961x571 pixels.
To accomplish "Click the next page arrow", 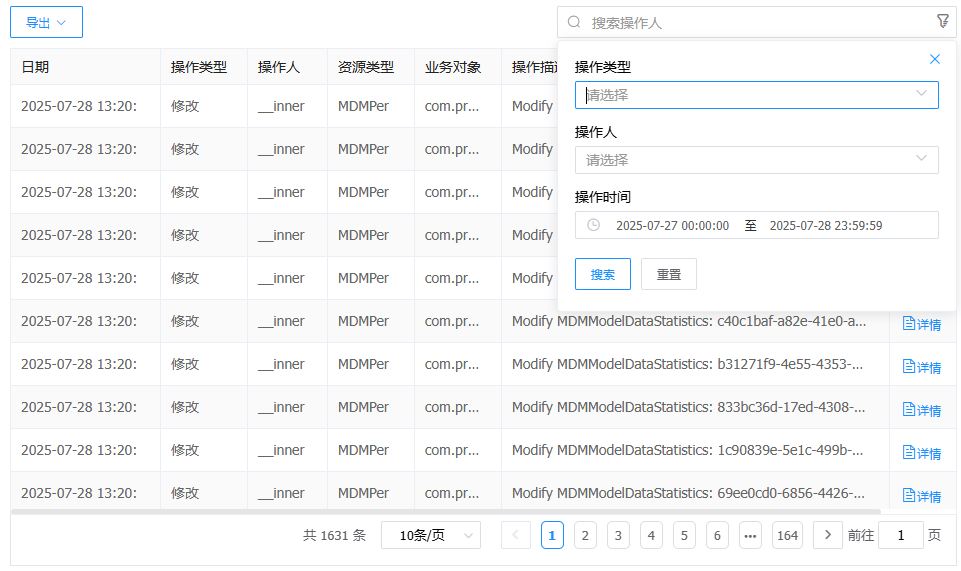I will click(x=827, y=535).
